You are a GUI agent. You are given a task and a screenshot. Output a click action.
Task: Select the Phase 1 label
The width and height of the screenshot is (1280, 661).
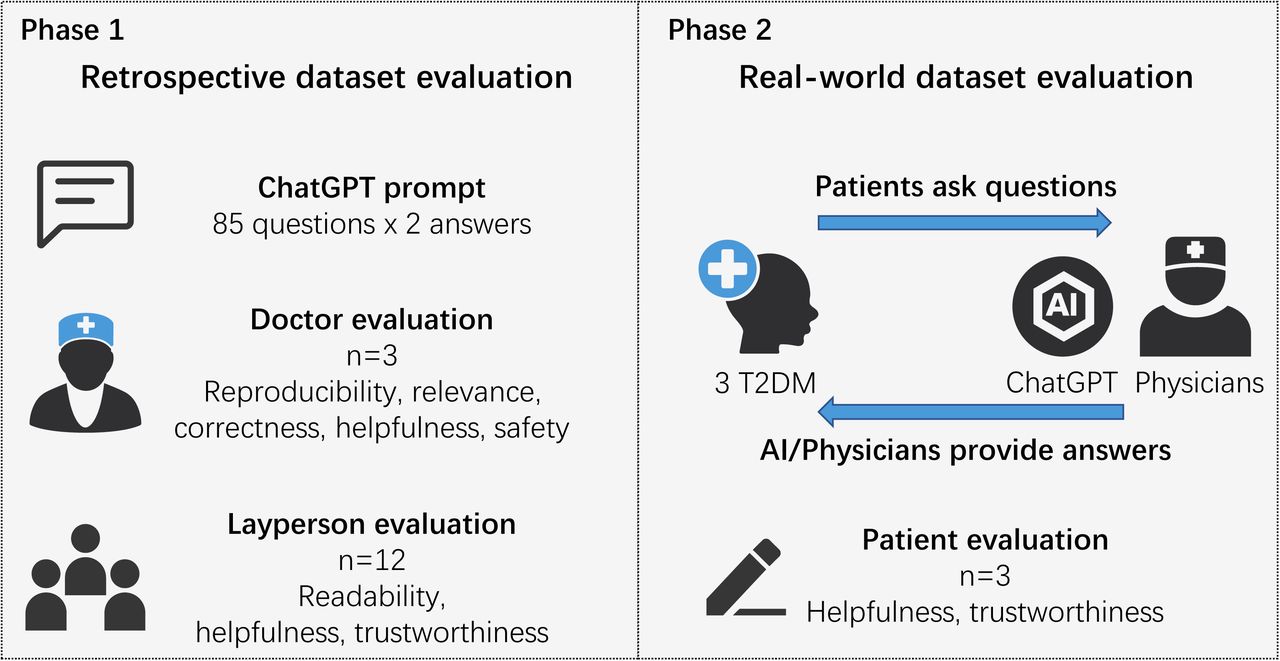click(x=73, y=30)
